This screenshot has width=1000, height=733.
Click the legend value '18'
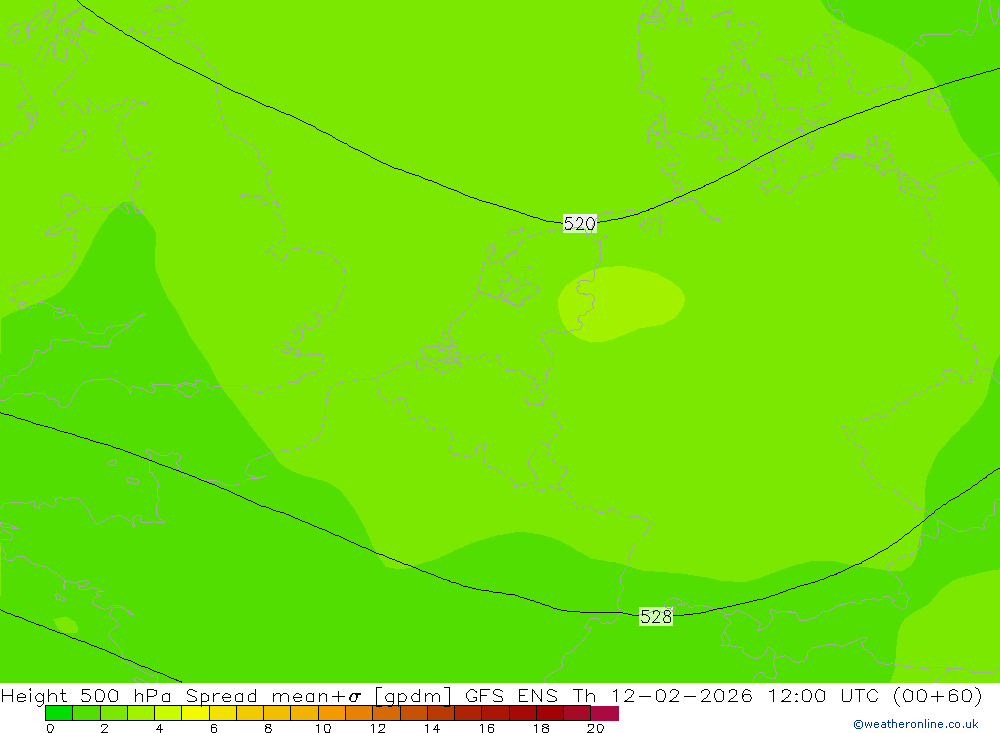(541, 728)
